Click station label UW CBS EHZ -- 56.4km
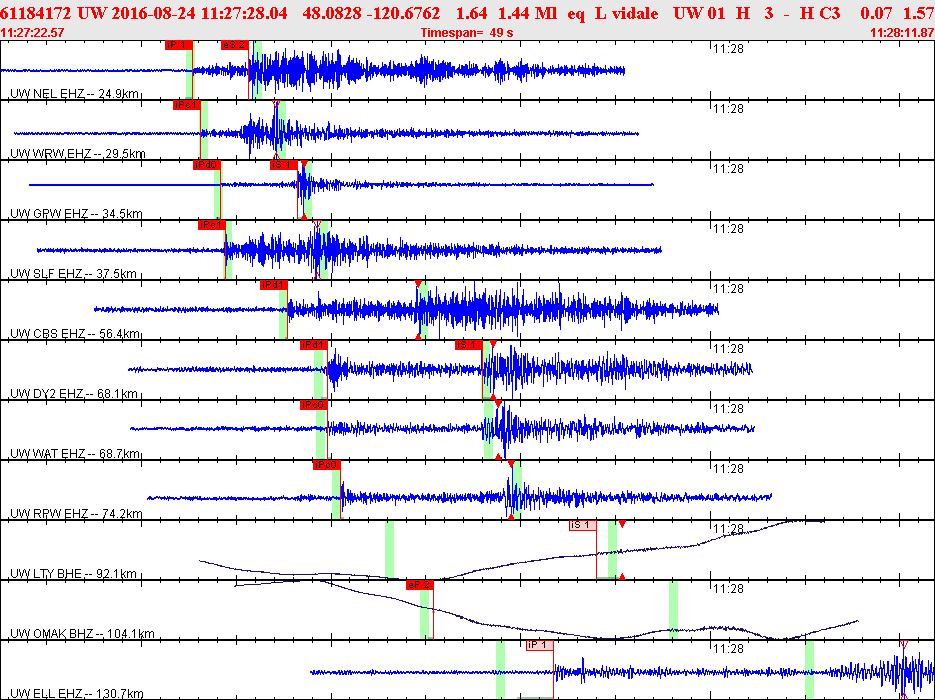The image size is (935, 700). pos(75,333)
